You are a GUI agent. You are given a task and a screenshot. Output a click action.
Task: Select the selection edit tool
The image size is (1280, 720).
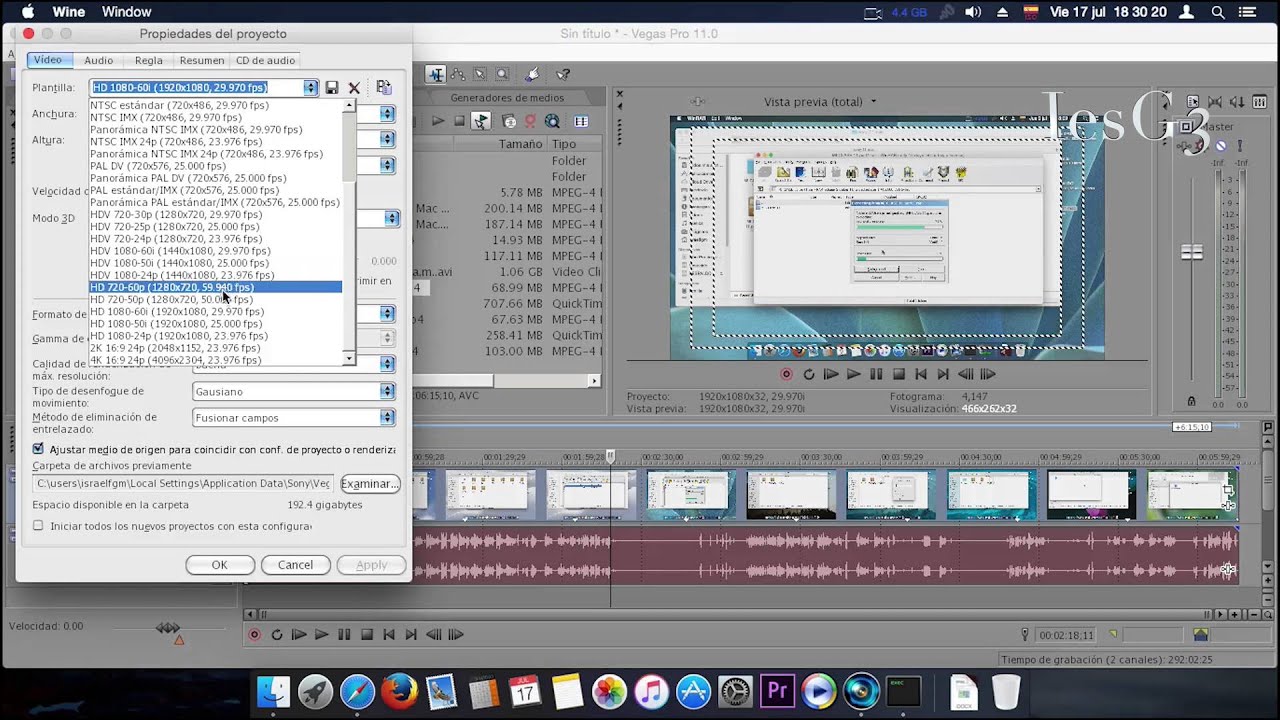pyautogui.click(x=480, y=74)
